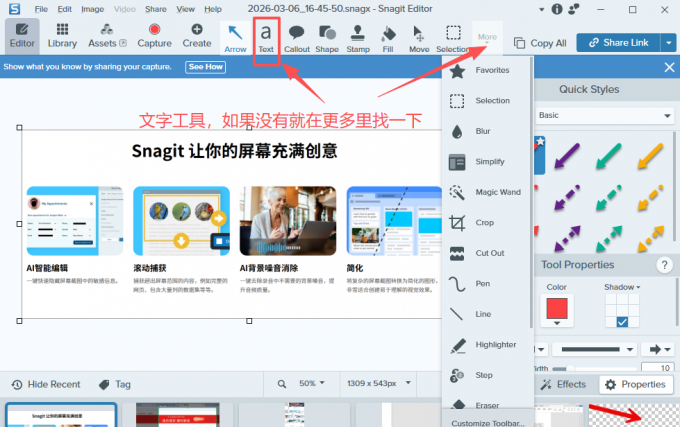Open the File menu
The width and height of the screenshot is (680, 427).
[41, 9]
